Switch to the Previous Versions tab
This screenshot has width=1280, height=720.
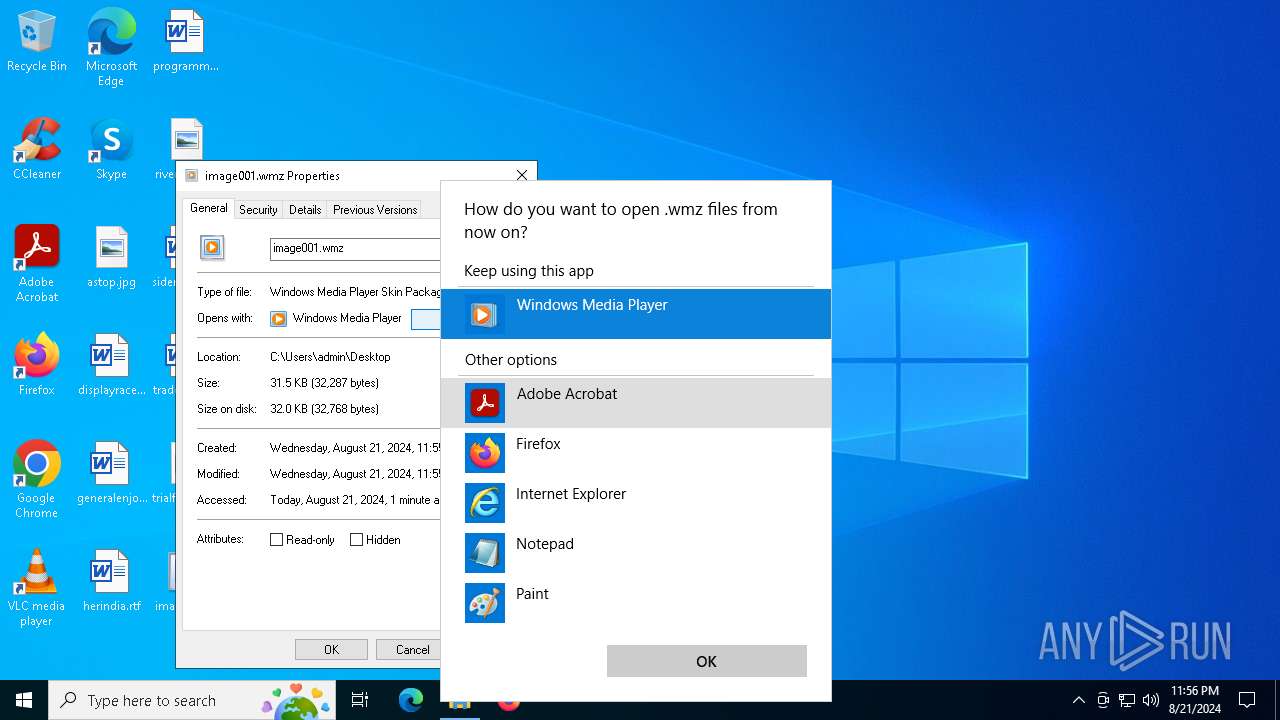[x=375, y=210]
